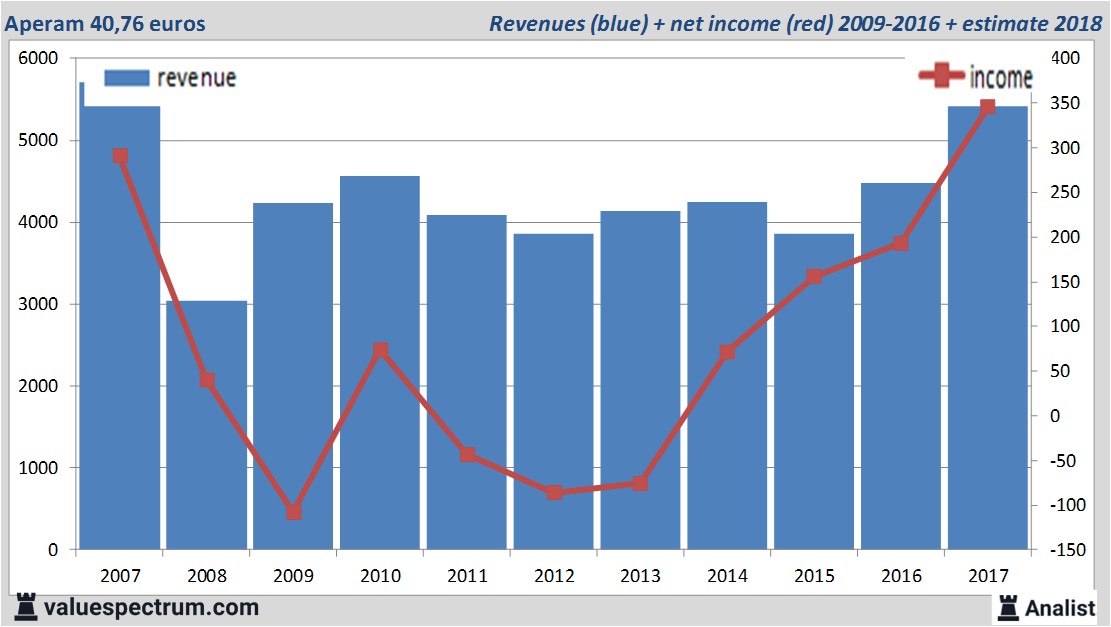Click the 2015 income data point

pos(815,276)
